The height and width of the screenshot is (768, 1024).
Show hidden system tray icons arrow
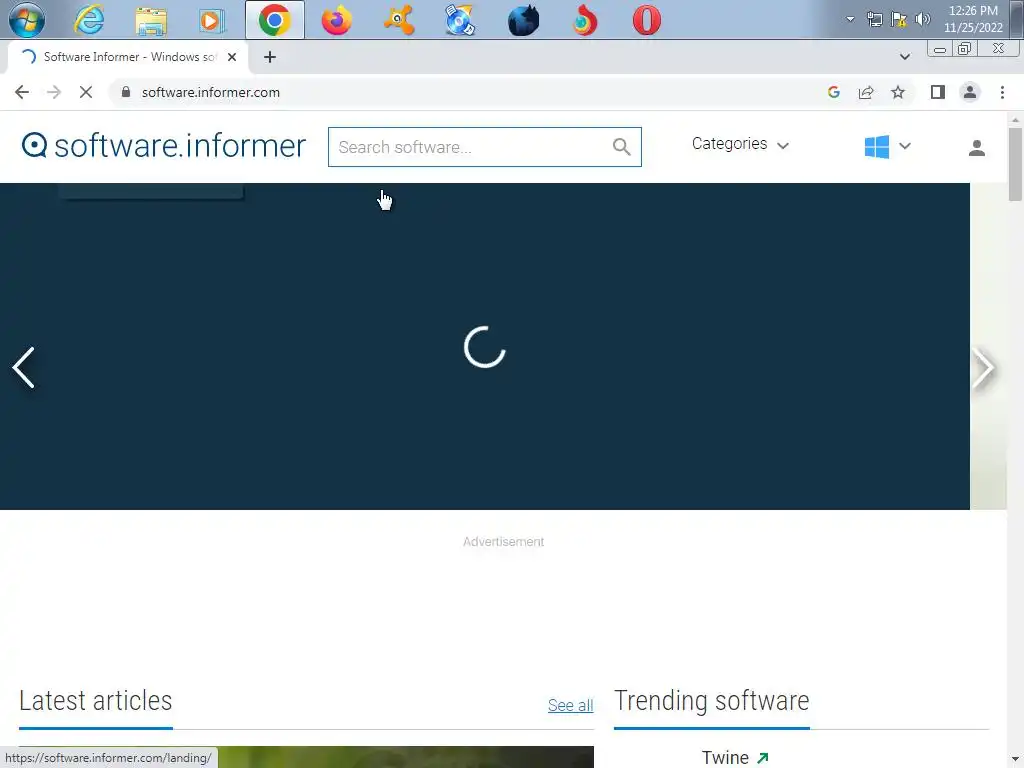[x=850, y=19]
